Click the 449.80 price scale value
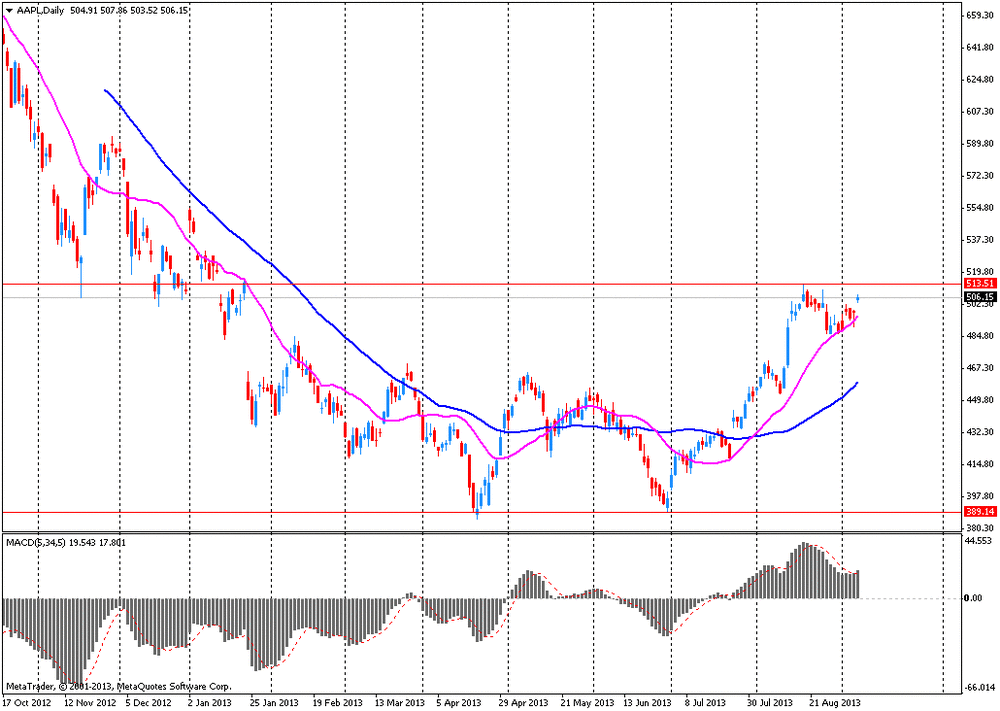The width and height of the screenshot is (1000, 711). point(980,400)
